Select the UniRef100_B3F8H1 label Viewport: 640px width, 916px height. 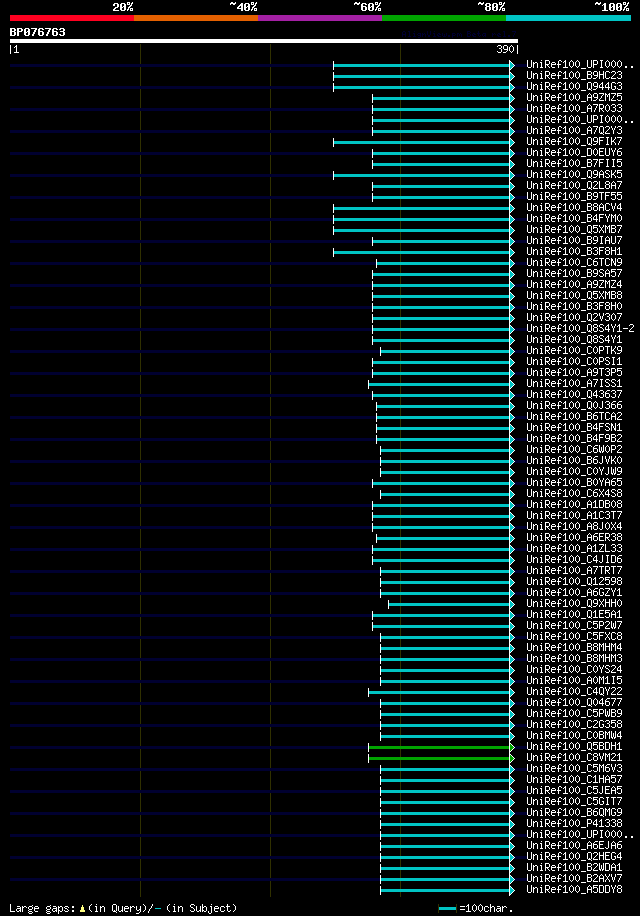click(x=574, y=252)
